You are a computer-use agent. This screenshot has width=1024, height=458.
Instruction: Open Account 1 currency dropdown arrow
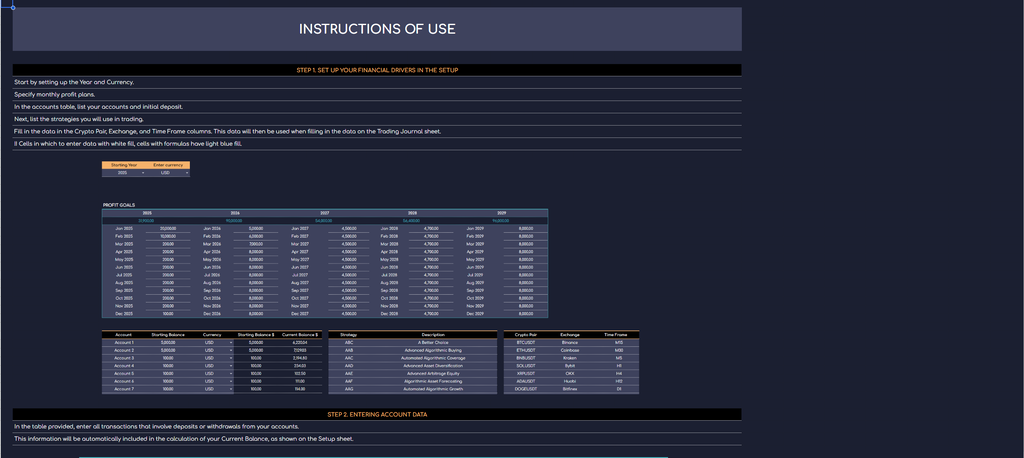point(231,342)
